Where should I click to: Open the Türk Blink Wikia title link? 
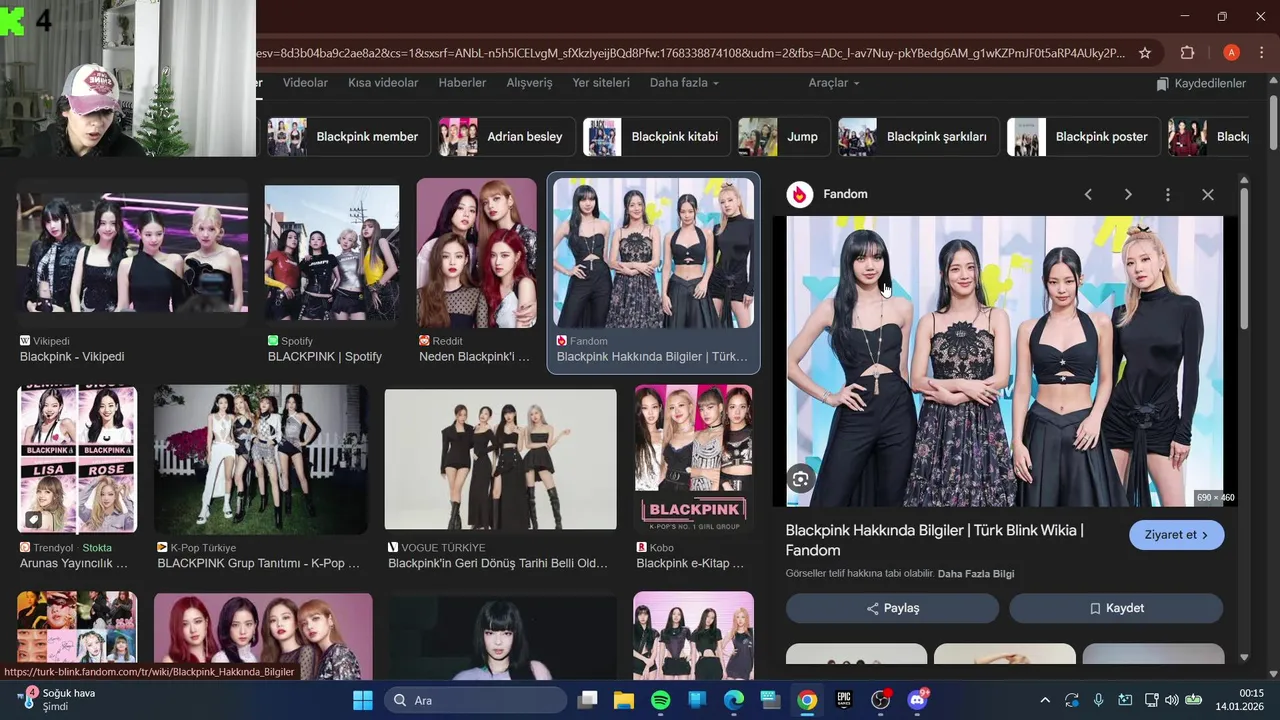(934, 540)
